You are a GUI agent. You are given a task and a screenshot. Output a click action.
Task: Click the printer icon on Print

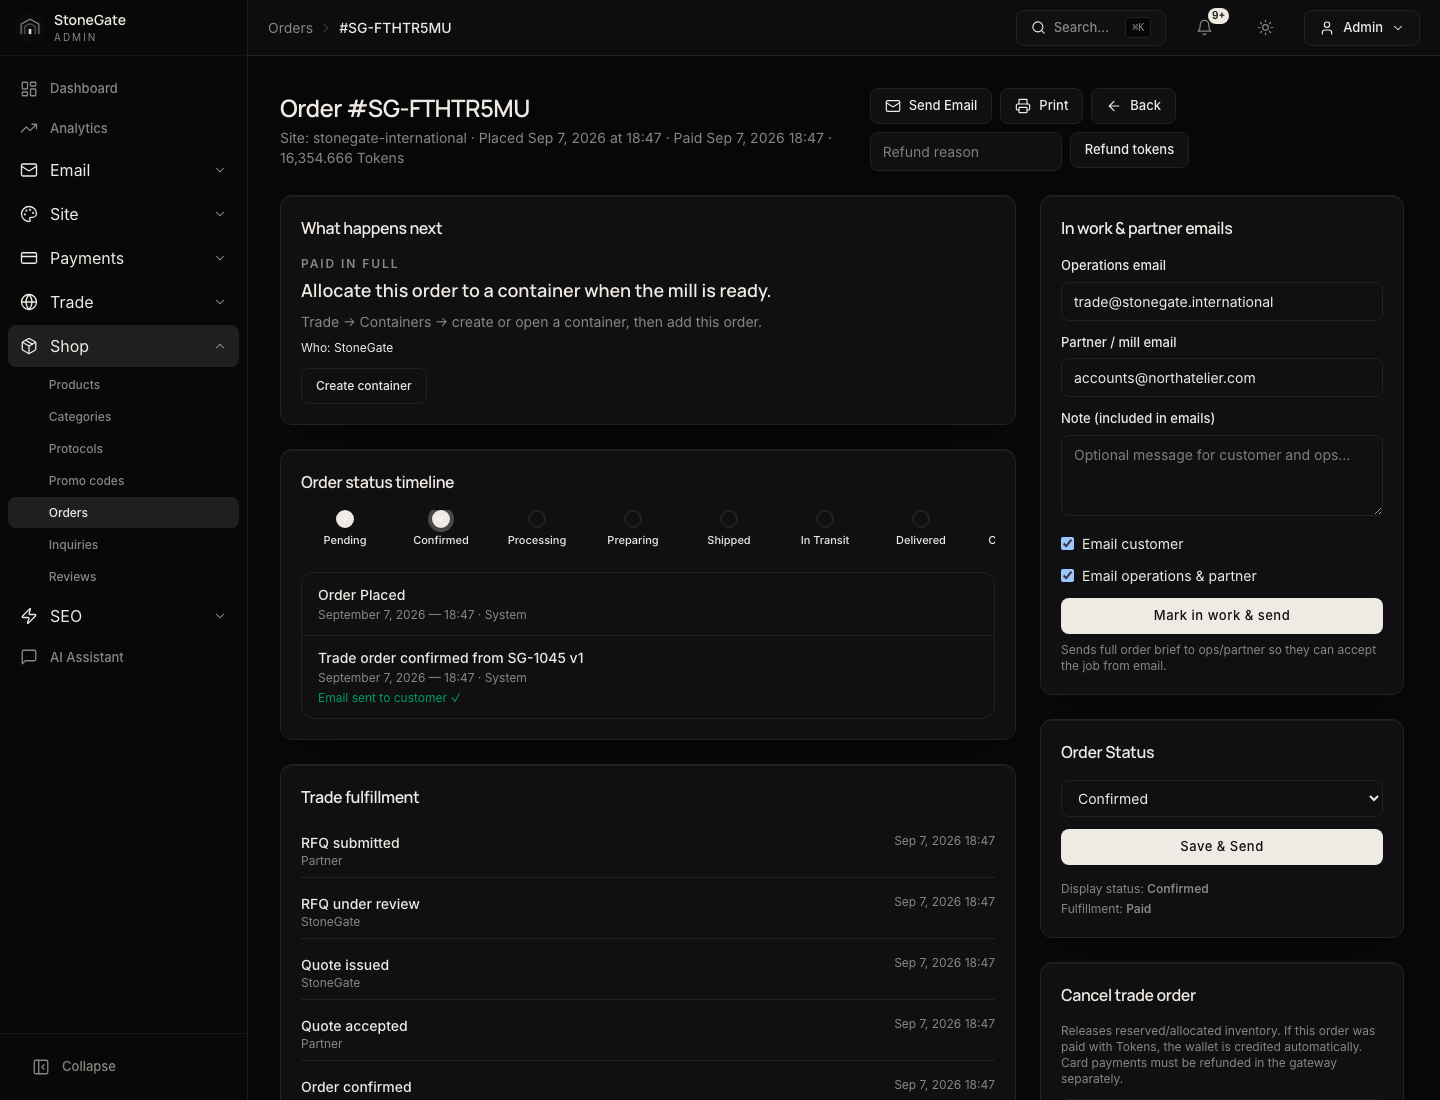click(1023, 106)
